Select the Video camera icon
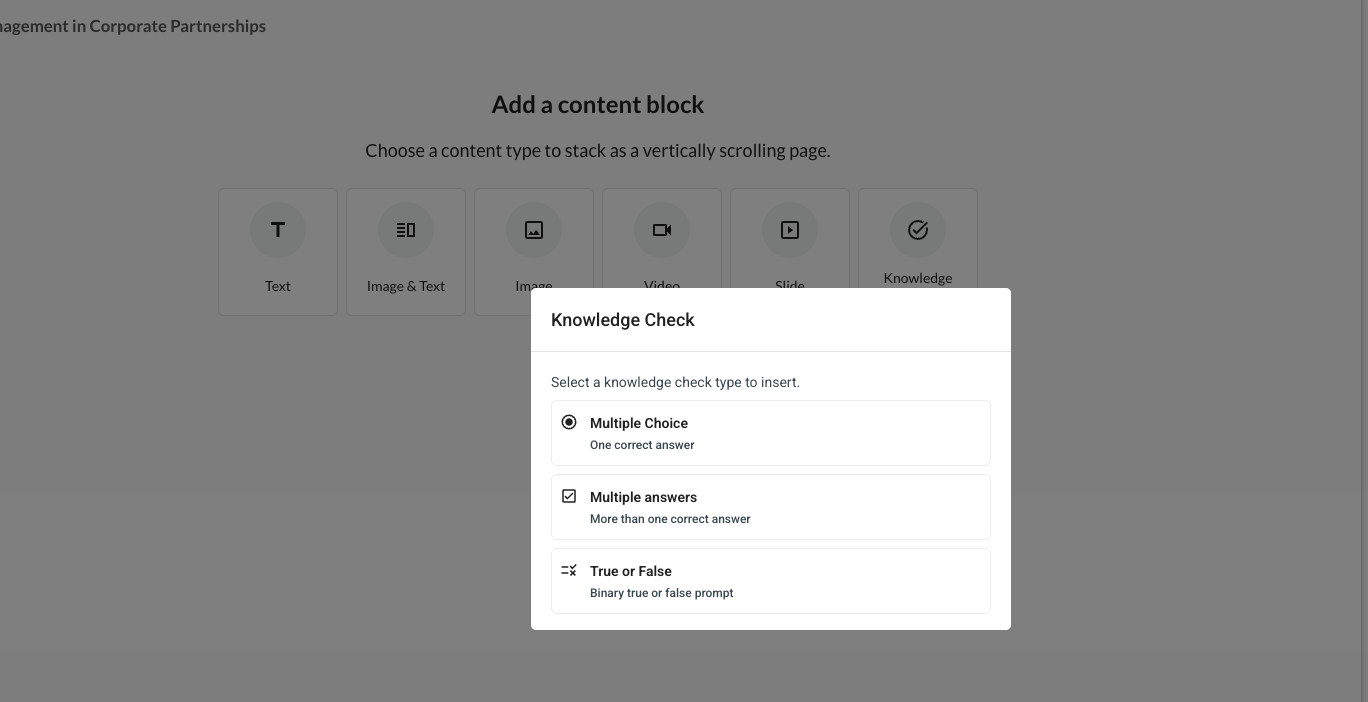This screenshot has height=702, width=1368. coord(662,230)
